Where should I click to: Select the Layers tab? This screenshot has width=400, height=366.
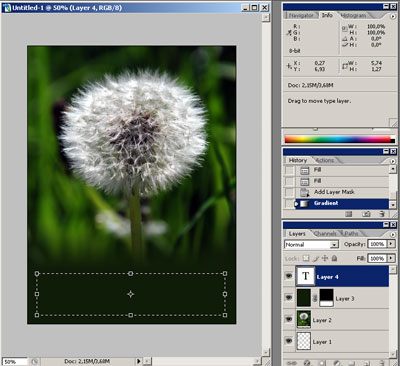pos(297,234)
